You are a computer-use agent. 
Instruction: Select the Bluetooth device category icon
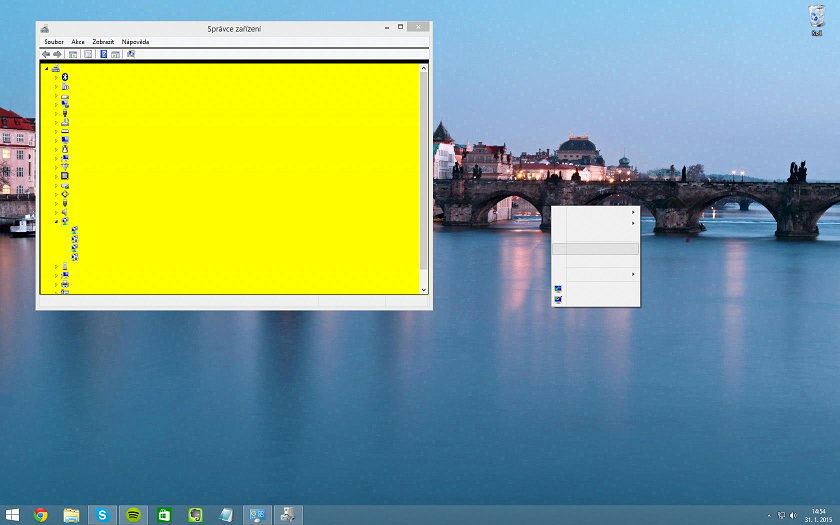(x=65, y=77)
